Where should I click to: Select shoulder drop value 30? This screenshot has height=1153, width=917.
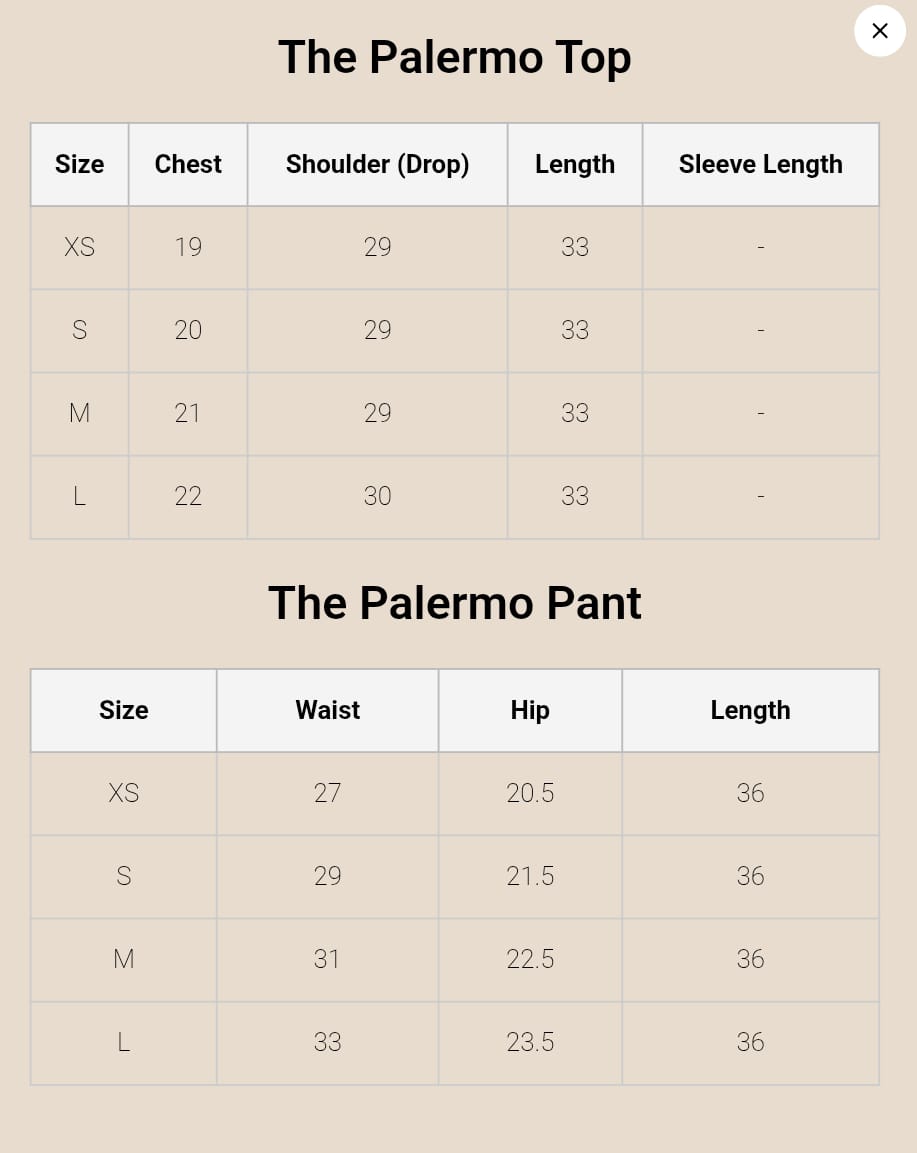click(377, 497)
